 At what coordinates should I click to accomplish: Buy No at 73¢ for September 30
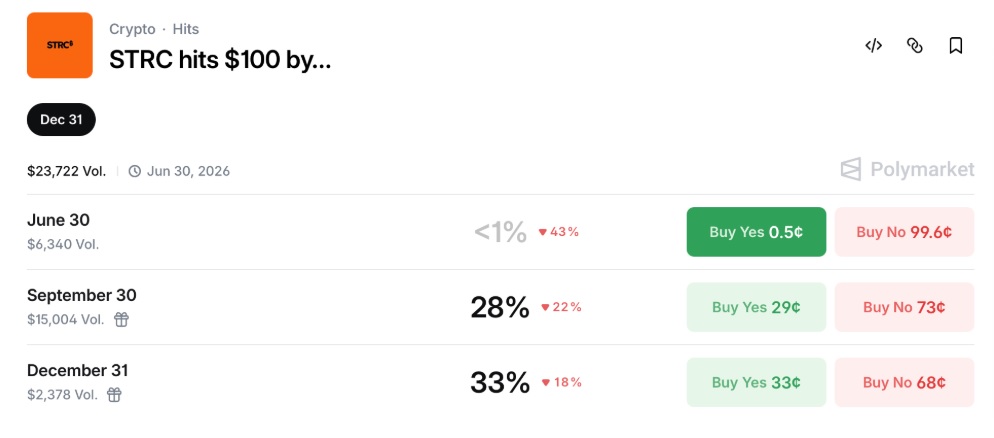click(904, 307)
